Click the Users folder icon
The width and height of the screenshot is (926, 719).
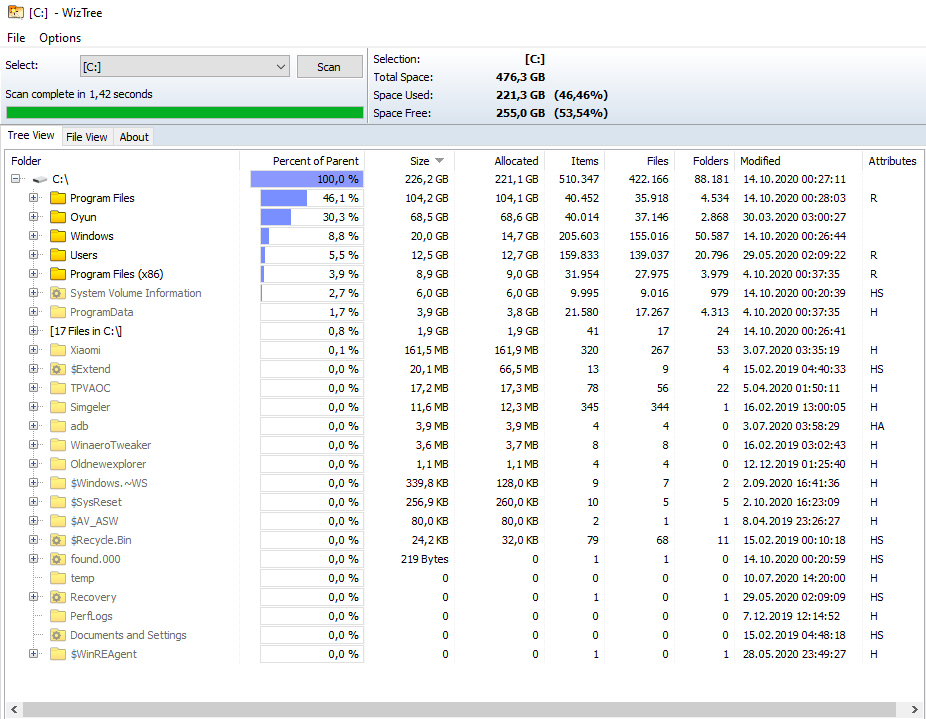click(x=57, y=255)
